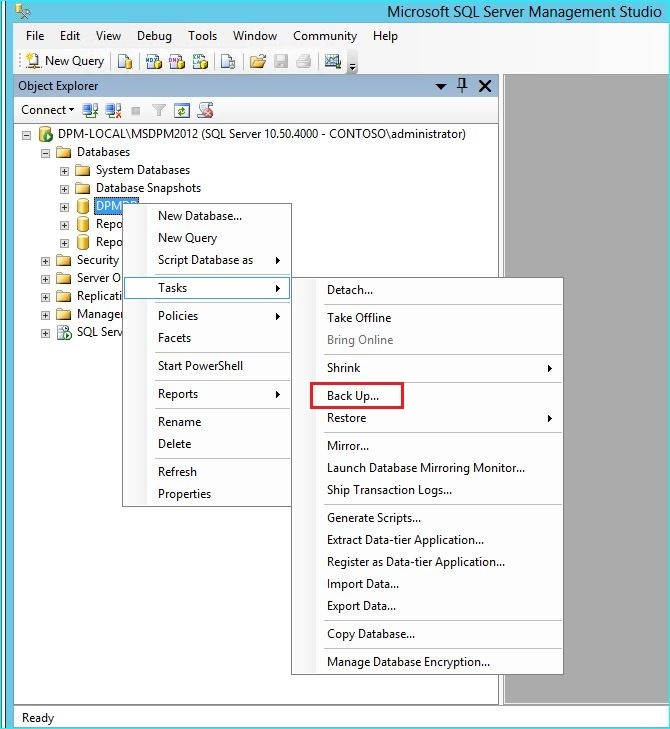Open the Window menu
The image size is (670, 729).
pyautogui.click(x=255, y=36)
